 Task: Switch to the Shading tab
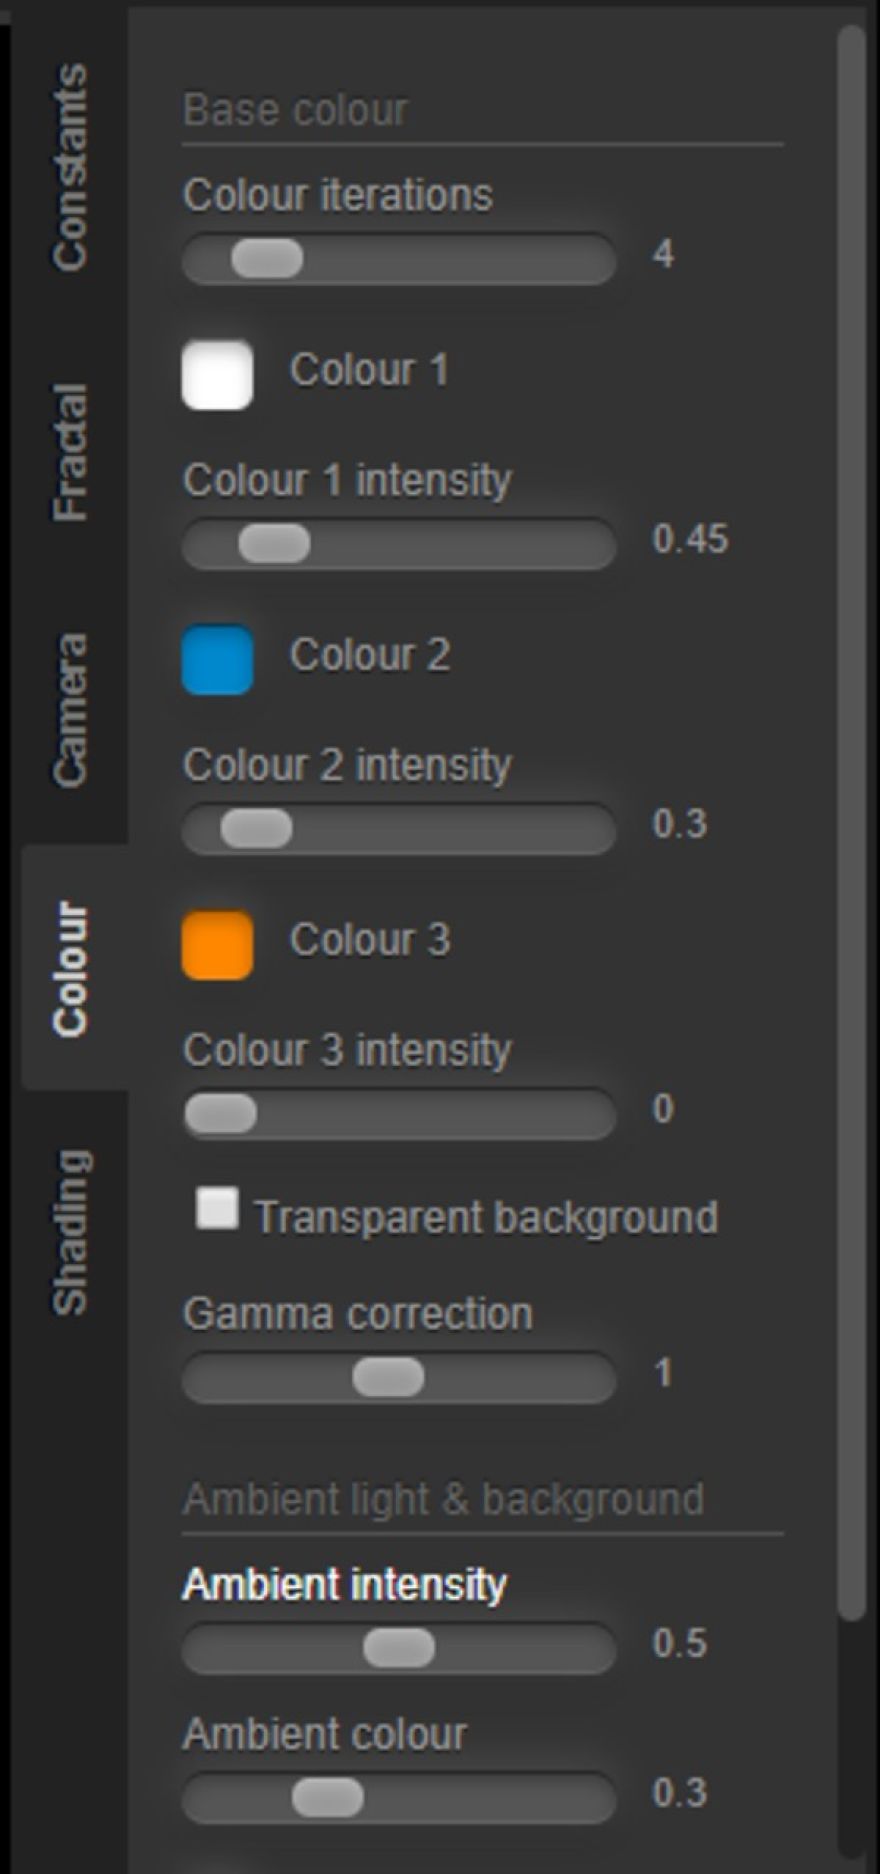click(70, 1231)
